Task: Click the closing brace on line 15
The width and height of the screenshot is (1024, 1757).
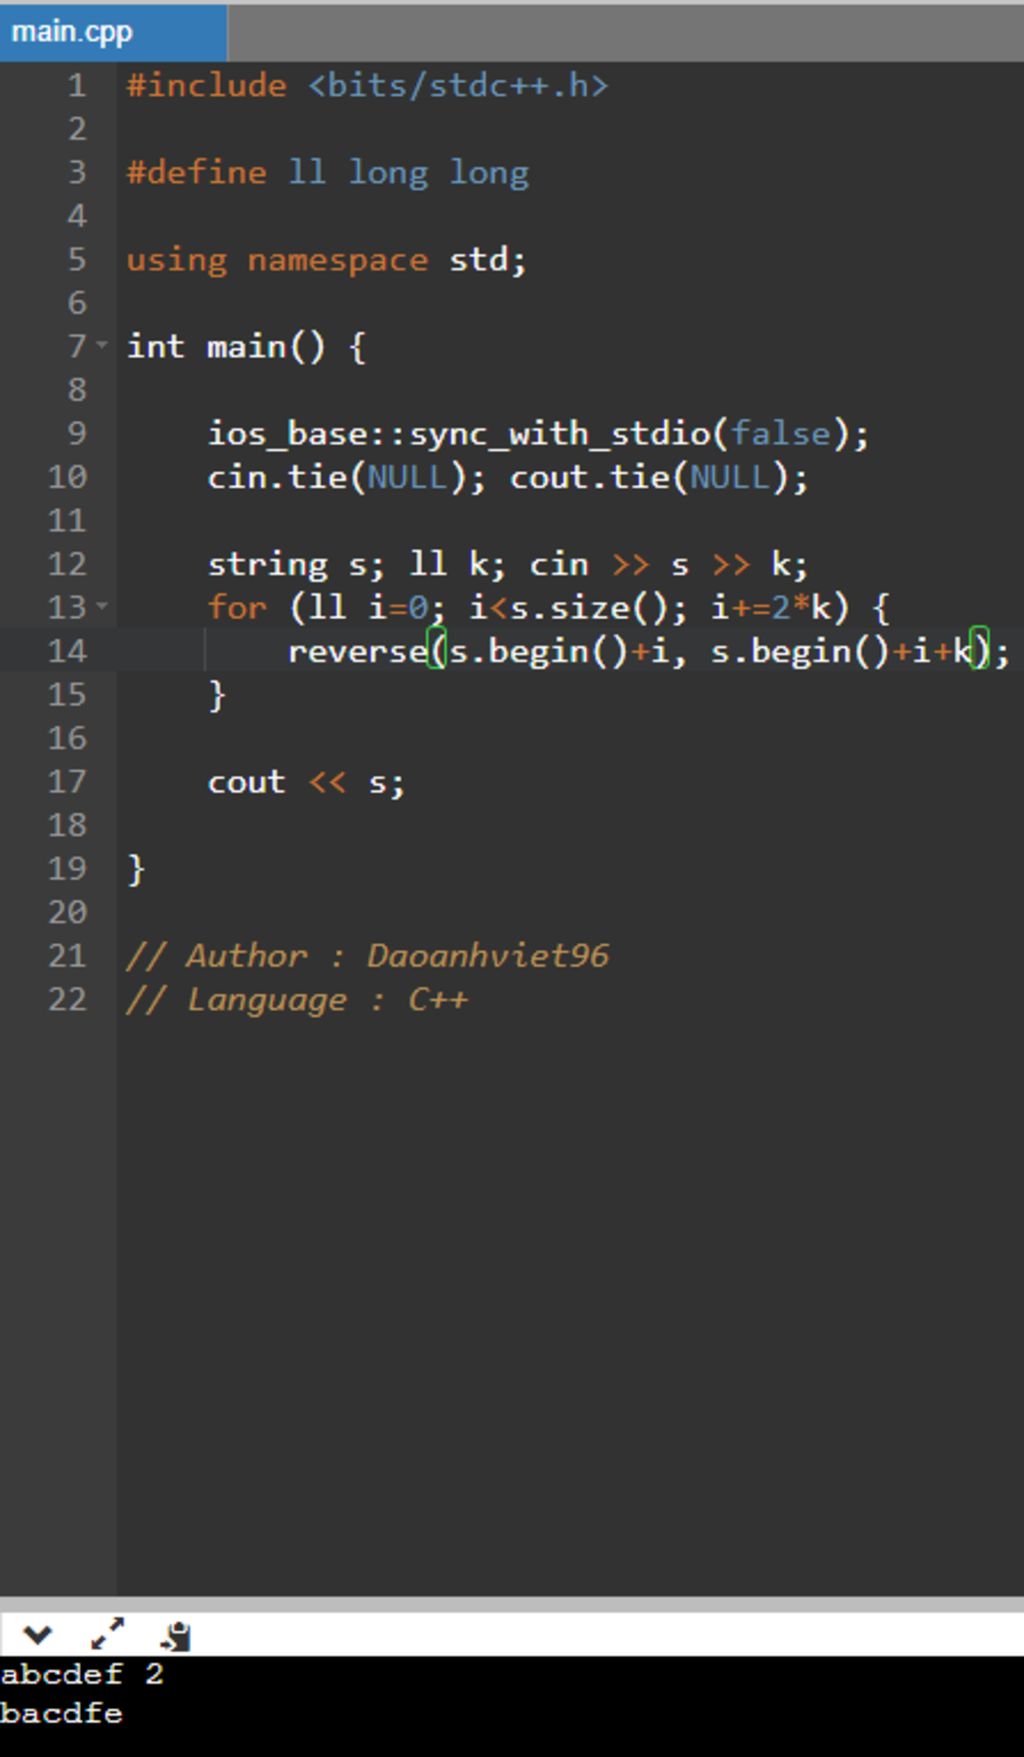Action: coord(217,695)
